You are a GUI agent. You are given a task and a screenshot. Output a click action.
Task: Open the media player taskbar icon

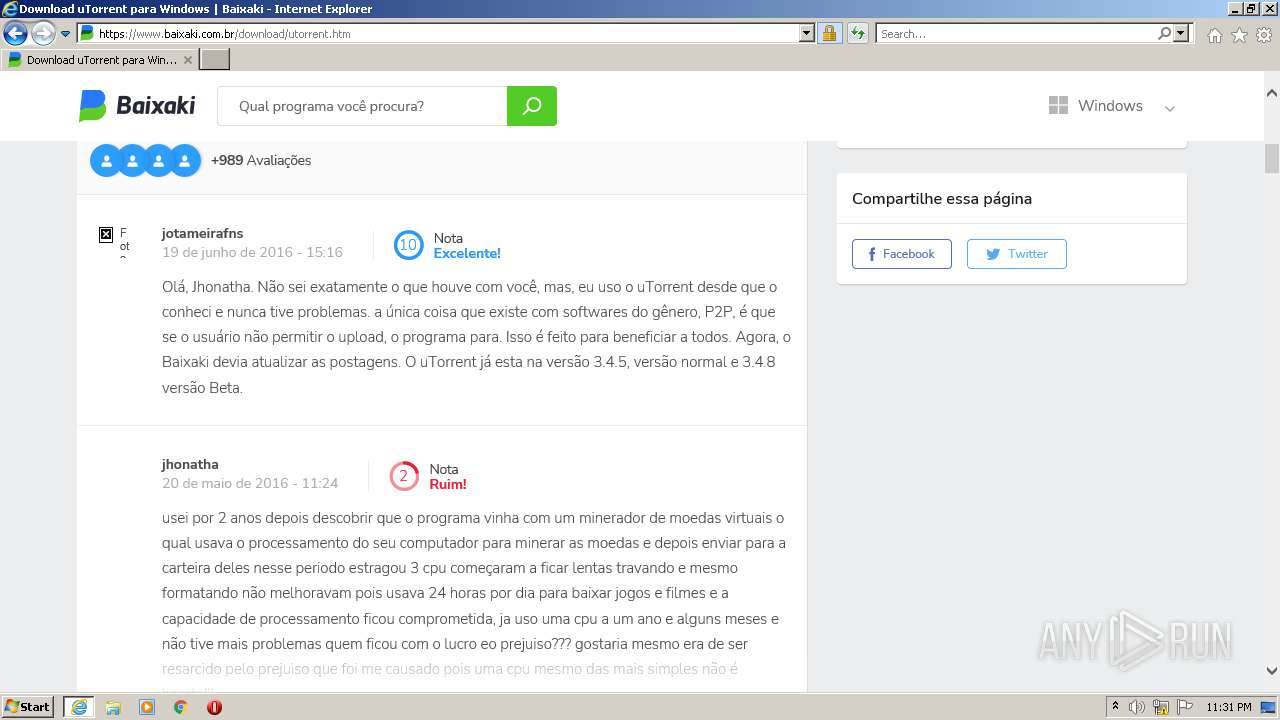147,707
